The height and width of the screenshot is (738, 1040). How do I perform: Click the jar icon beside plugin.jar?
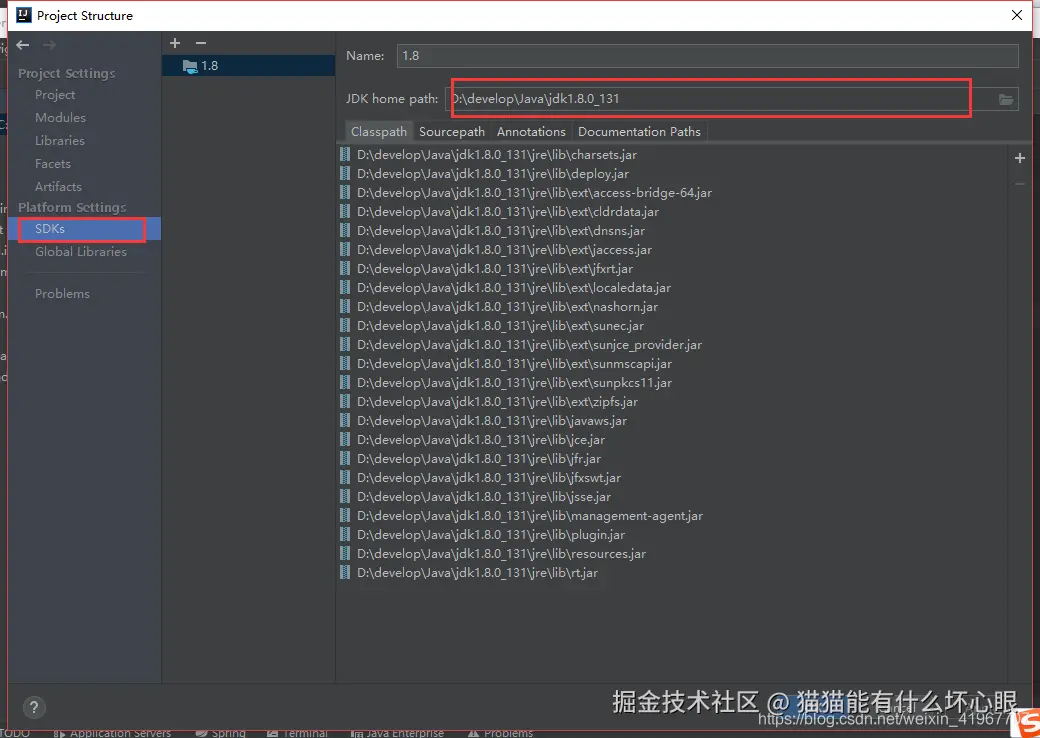point(345,535)
